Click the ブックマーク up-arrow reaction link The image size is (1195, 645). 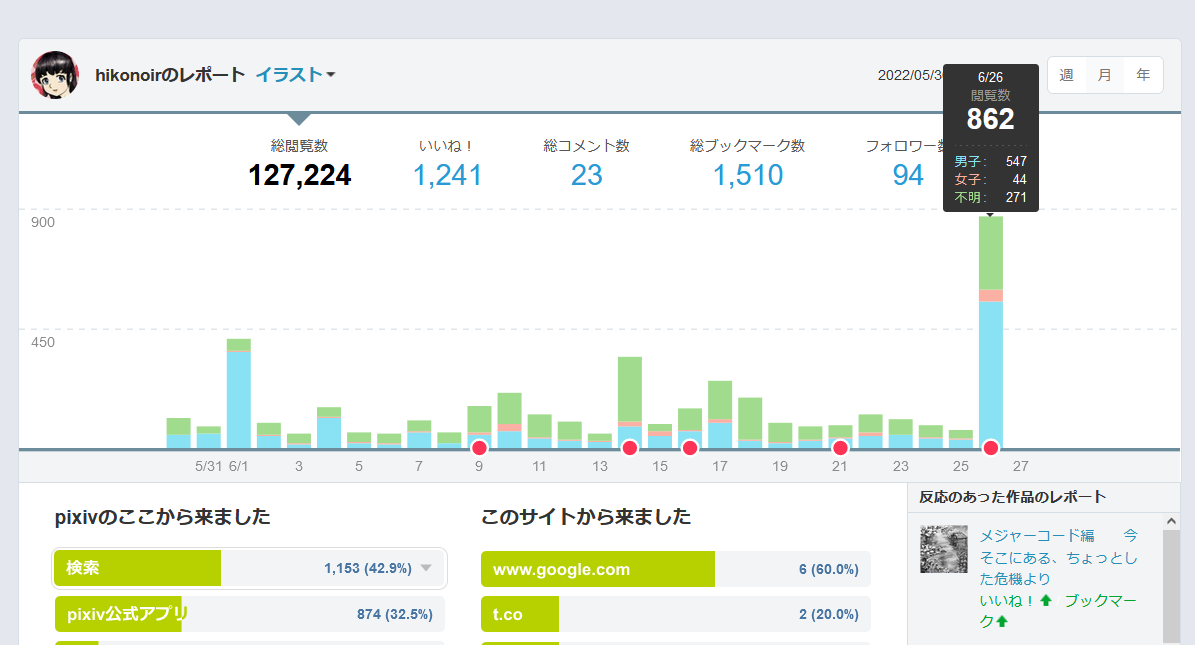pos(1059,611)
